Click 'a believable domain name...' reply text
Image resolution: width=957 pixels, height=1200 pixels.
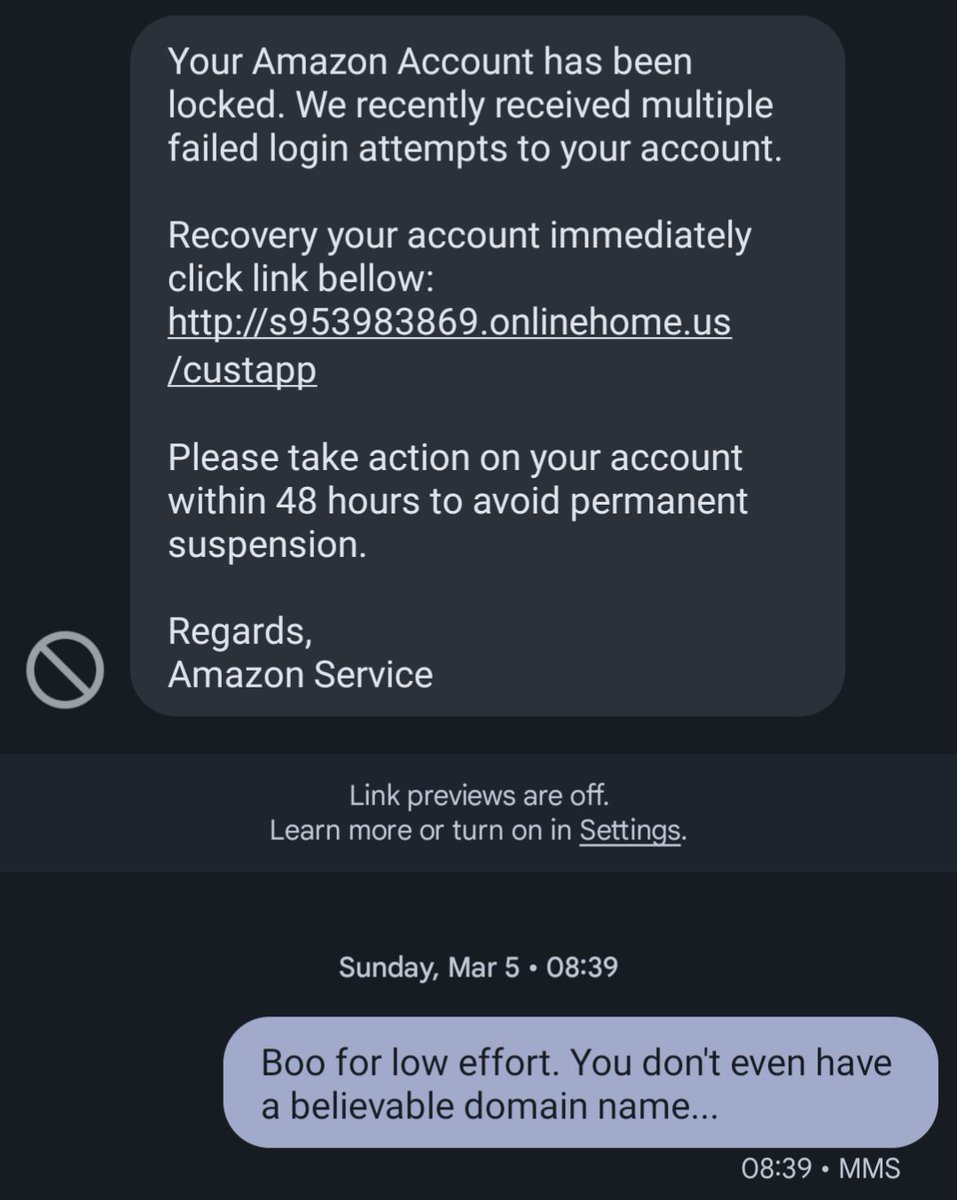490,1110
